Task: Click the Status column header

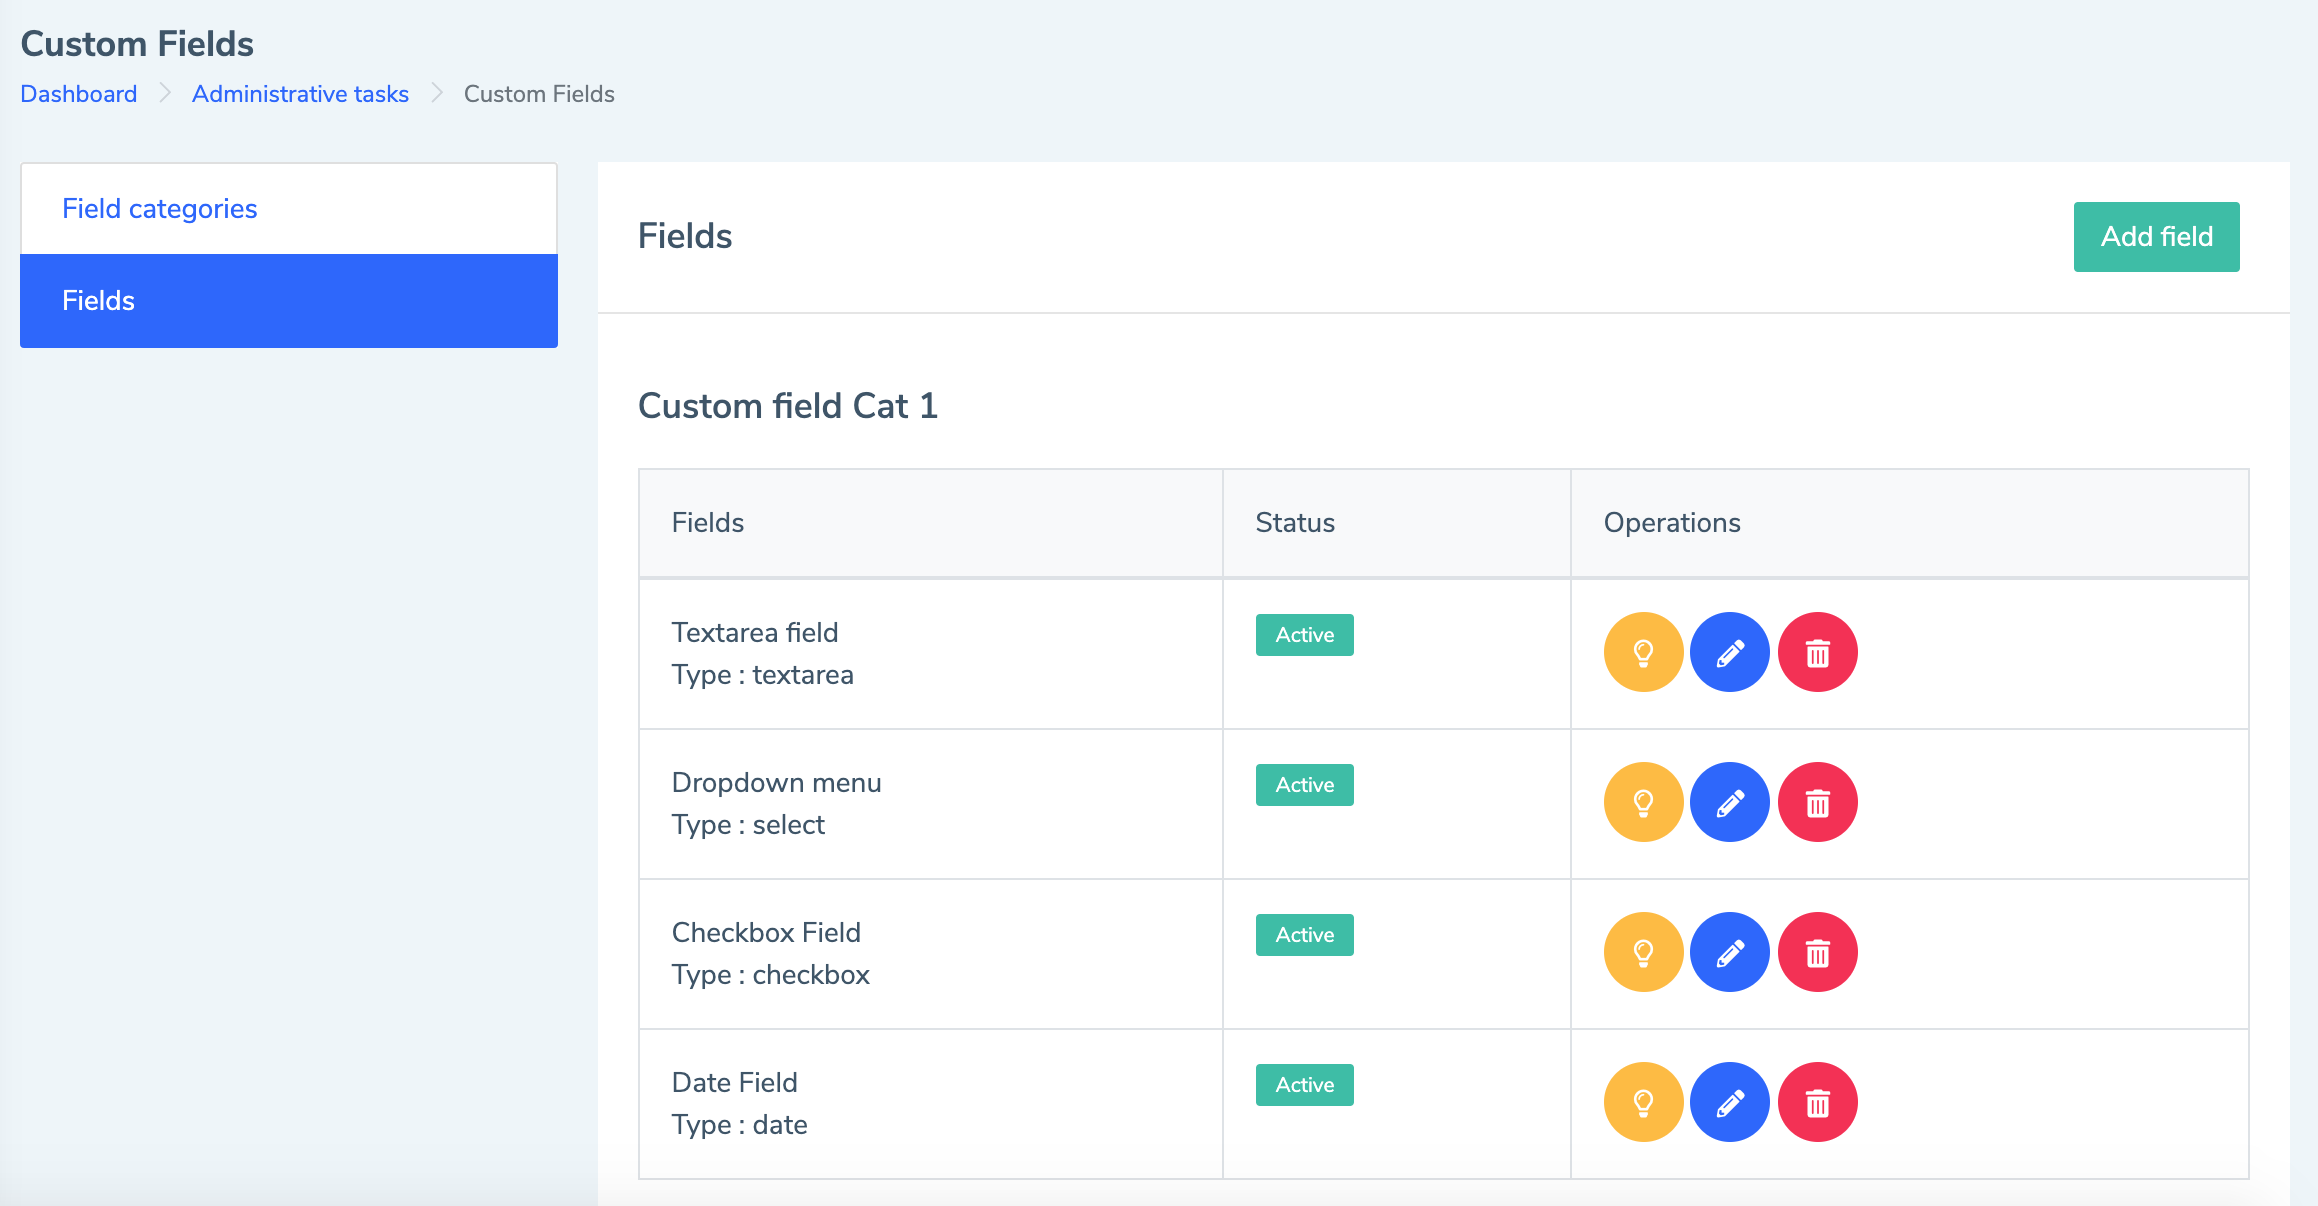Action: click(x=1295, y=523)
